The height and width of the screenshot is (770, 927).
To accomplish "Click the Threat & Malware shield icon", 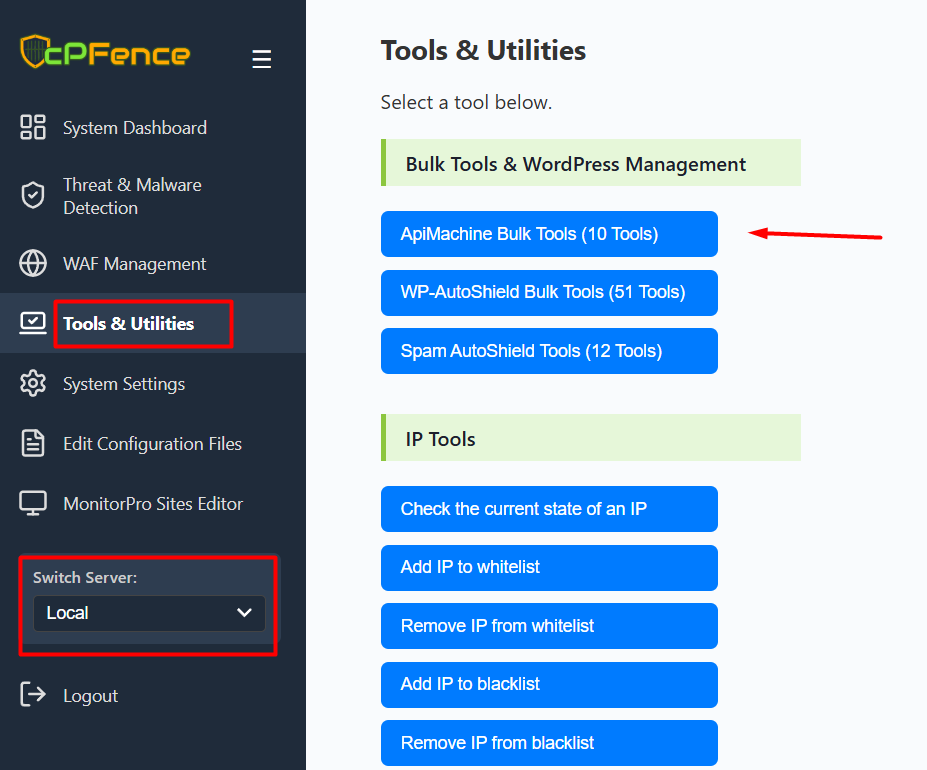I will pyautogui.click(x=33, y=196).
